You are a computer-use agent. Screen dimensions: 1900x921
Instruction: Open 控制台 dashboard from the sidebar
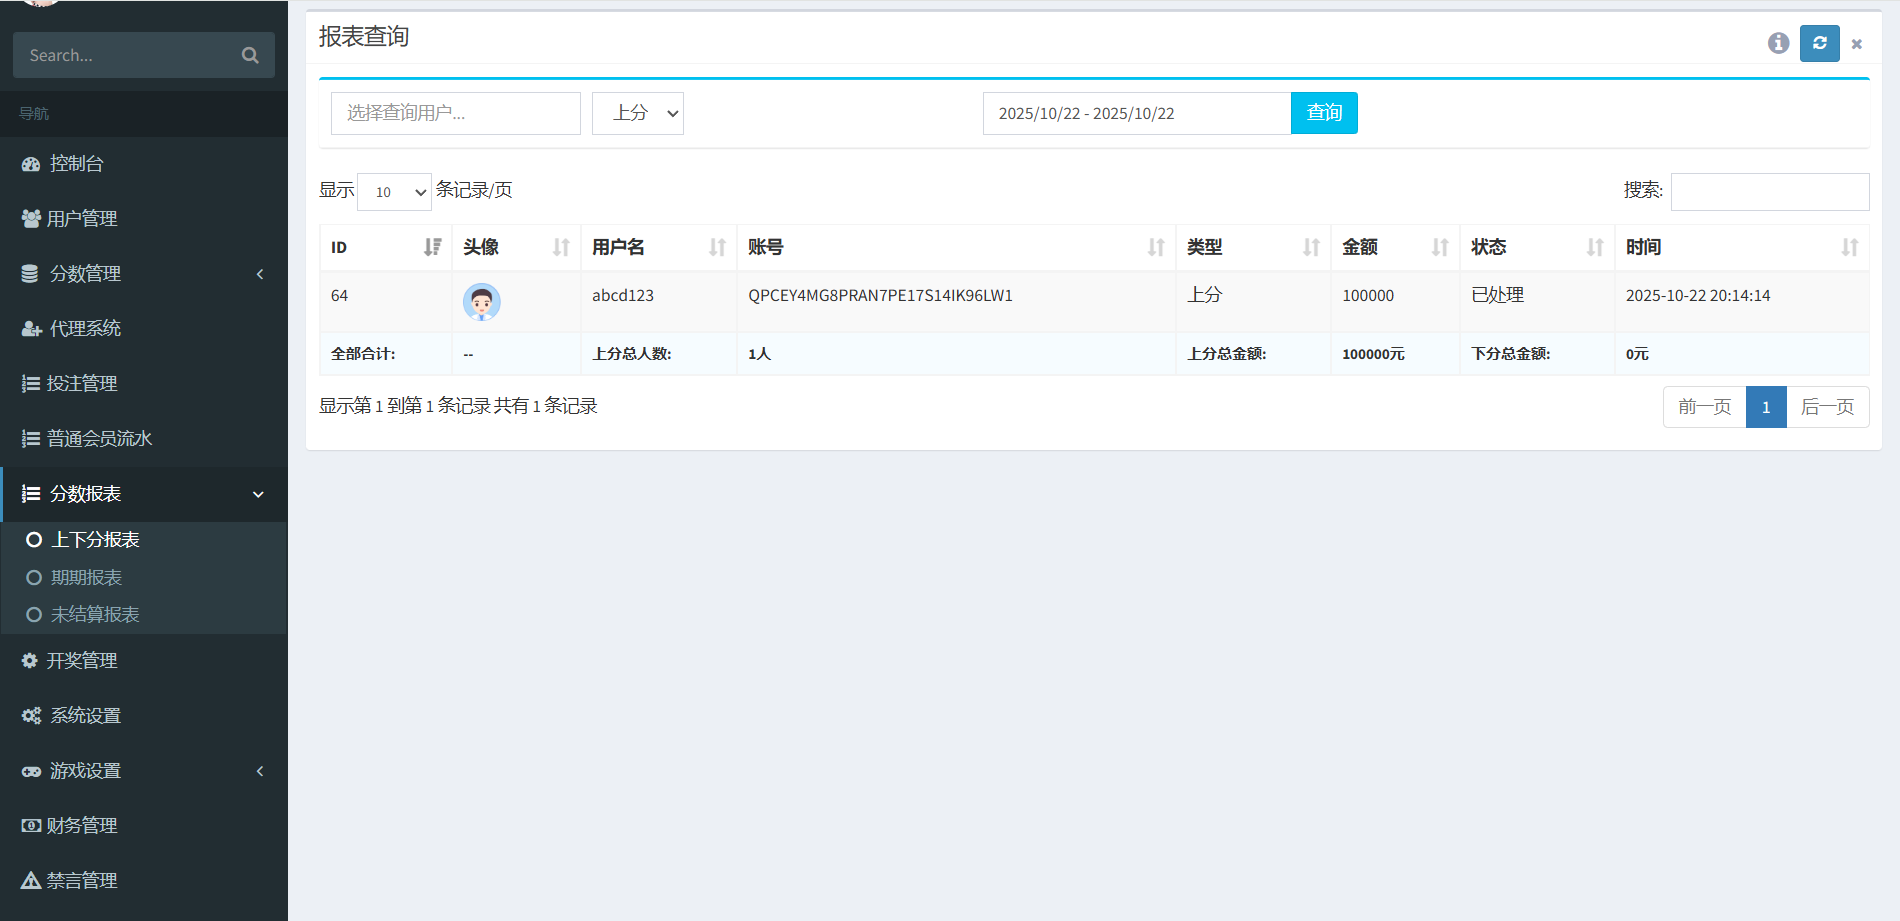(77, 164)
